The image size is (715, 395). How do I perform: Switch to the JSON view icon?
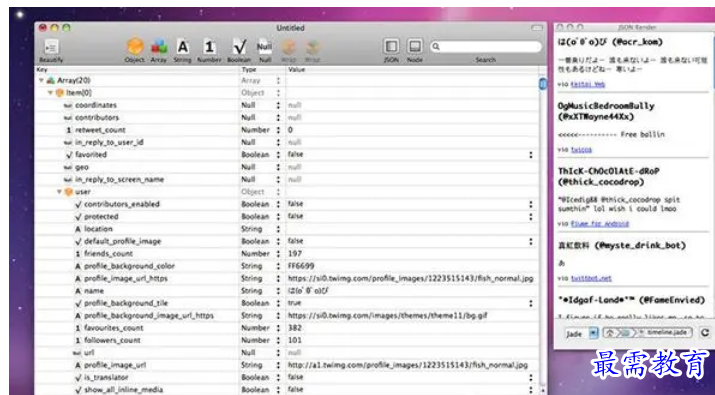(x=391, y=47)
